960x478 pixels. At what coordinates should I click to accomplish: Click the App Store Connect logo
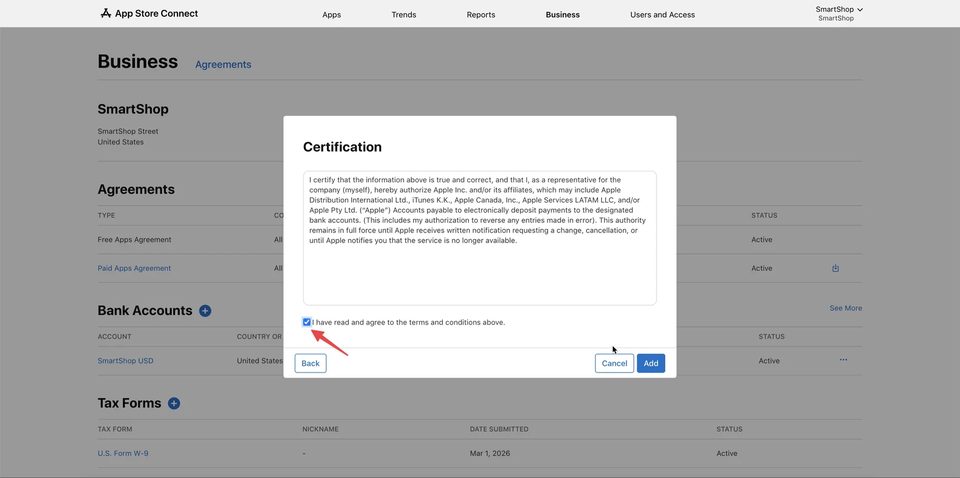click(149, 13)
